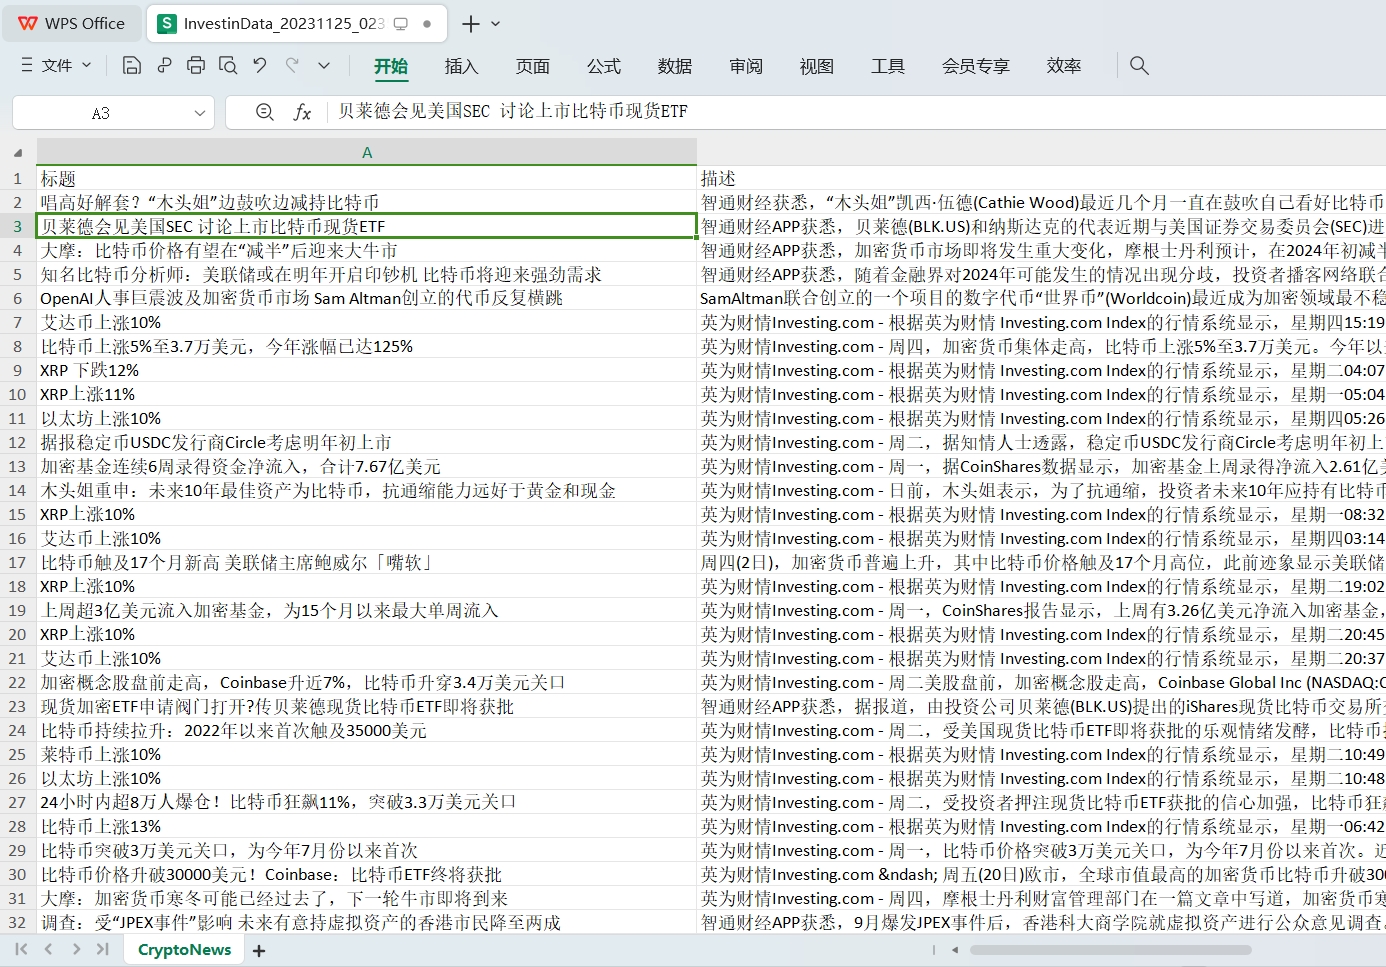Click cell '大摩：比特币价格有望在“减半”后迎来大牛市'
The height and width of the screenshot is (967, 1386).
[366, 250]
